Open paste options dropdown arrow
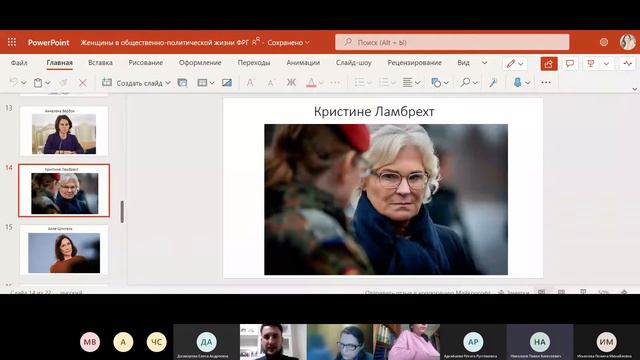 pos(48,83)
